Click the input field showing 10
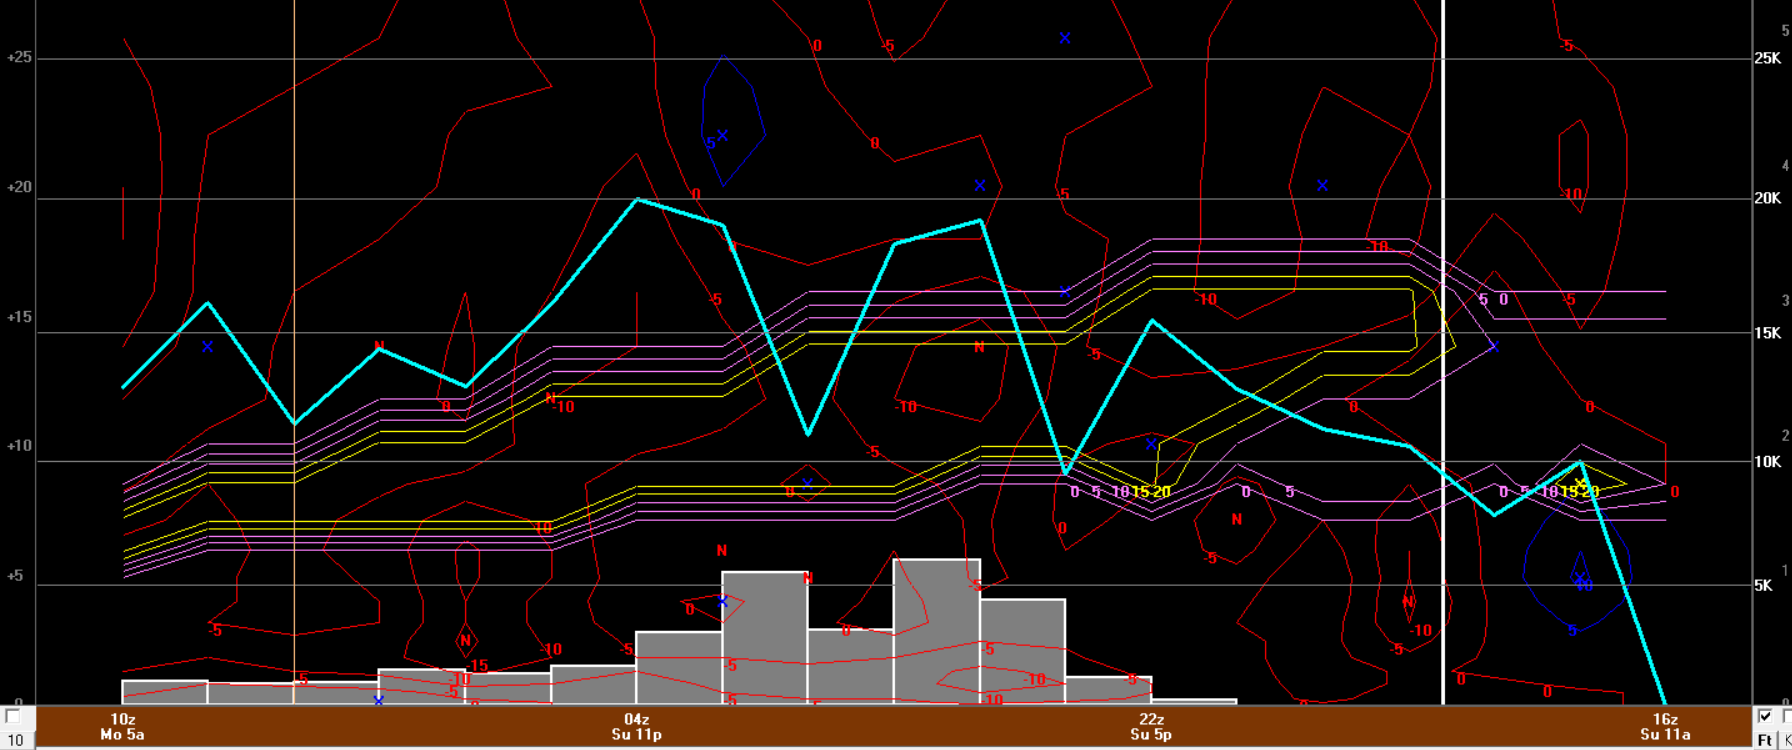This screenshot has height=750, width=1792. (16, 740)
